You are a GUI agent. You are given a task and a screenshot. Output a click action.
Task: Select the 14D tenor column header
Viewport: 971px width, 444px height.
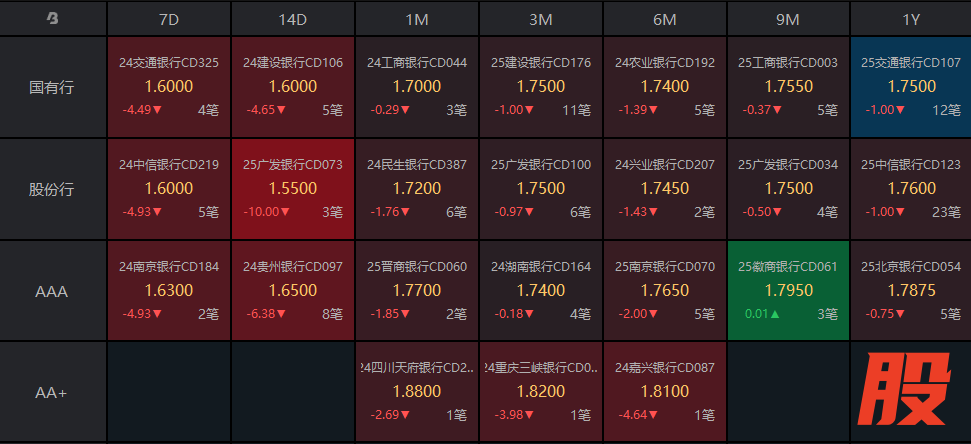tap(293, 19)
